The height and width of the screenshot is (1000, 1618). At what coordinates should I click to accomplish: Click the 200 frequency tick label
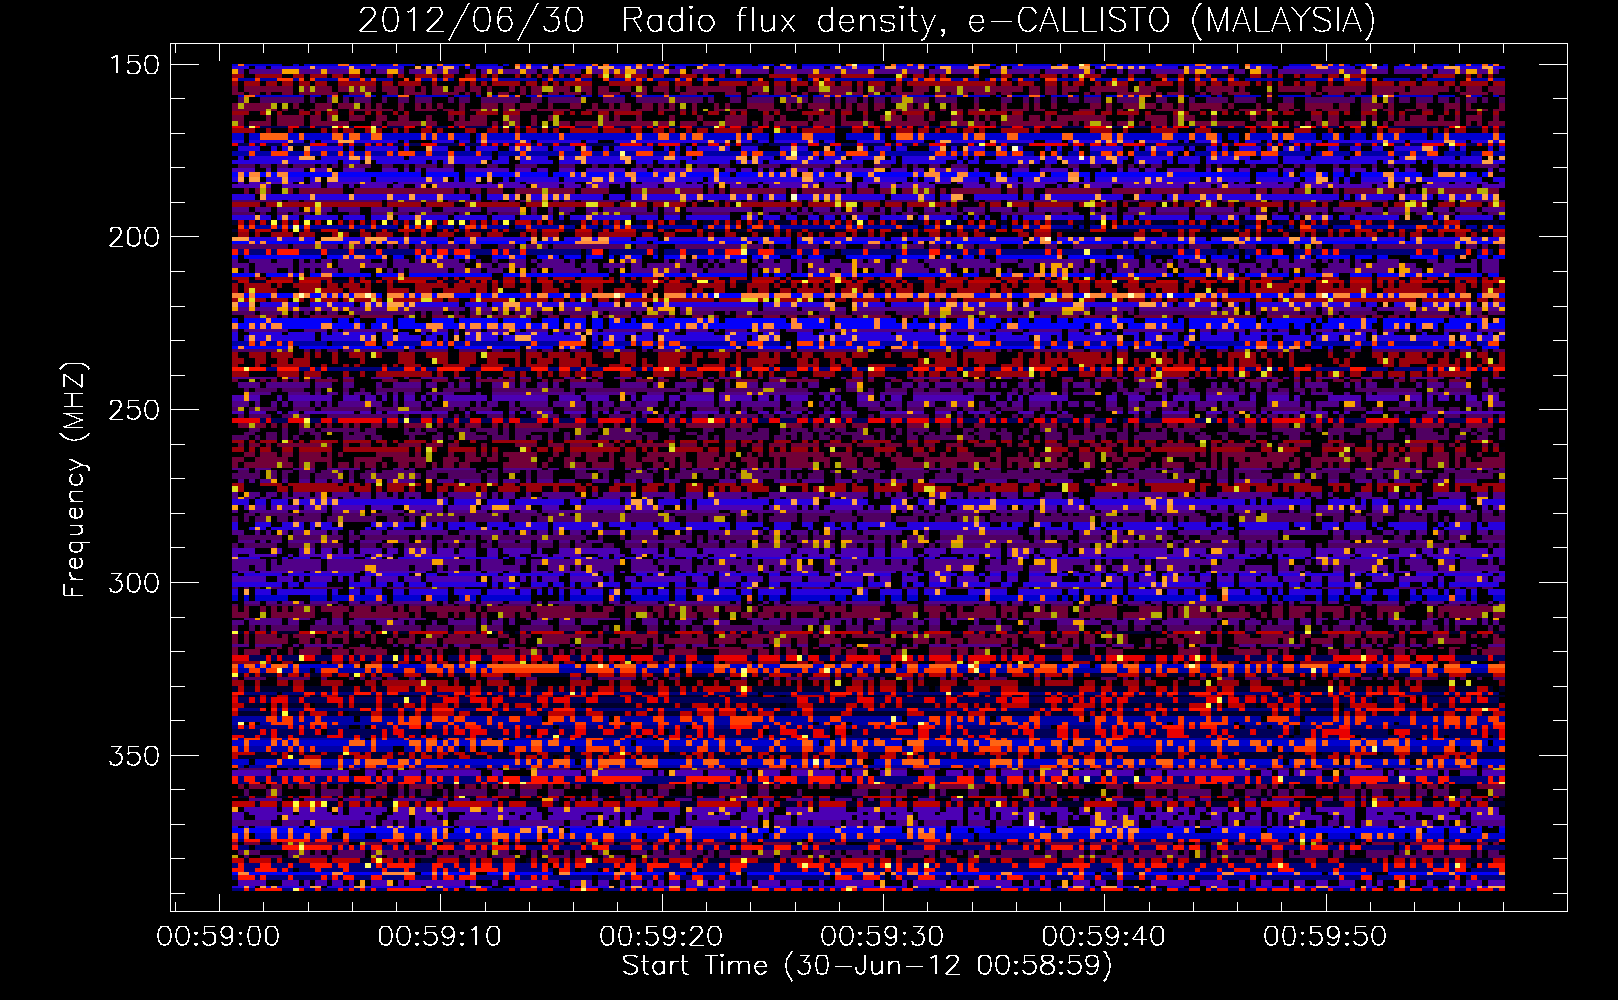pos(134,238)
